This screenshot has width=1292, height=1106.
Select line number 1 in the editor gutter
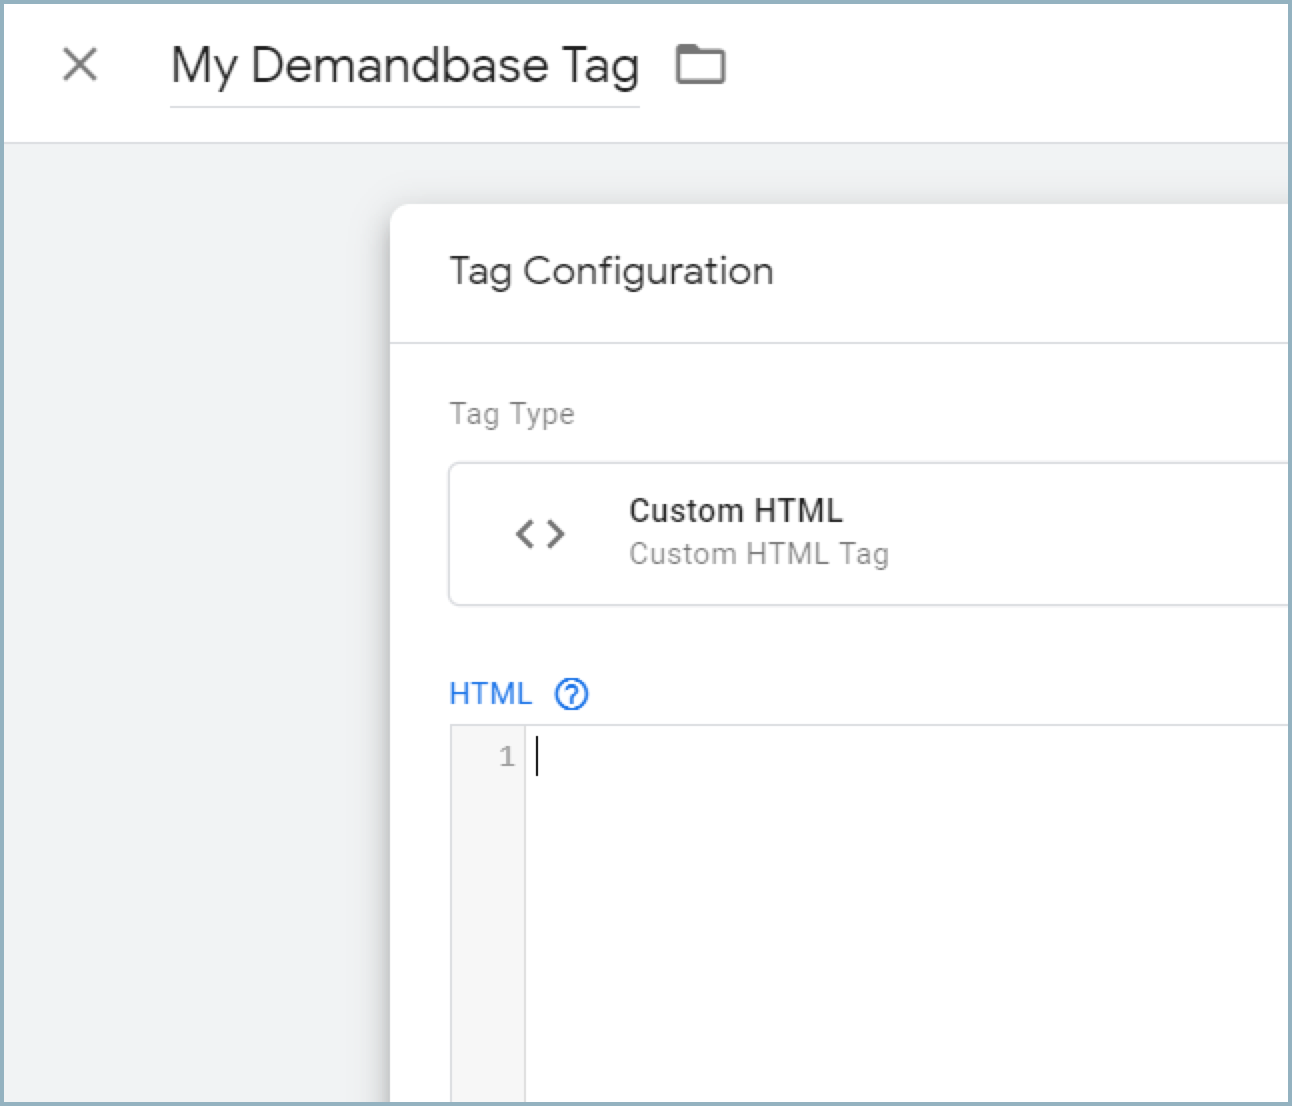point(507,757)
